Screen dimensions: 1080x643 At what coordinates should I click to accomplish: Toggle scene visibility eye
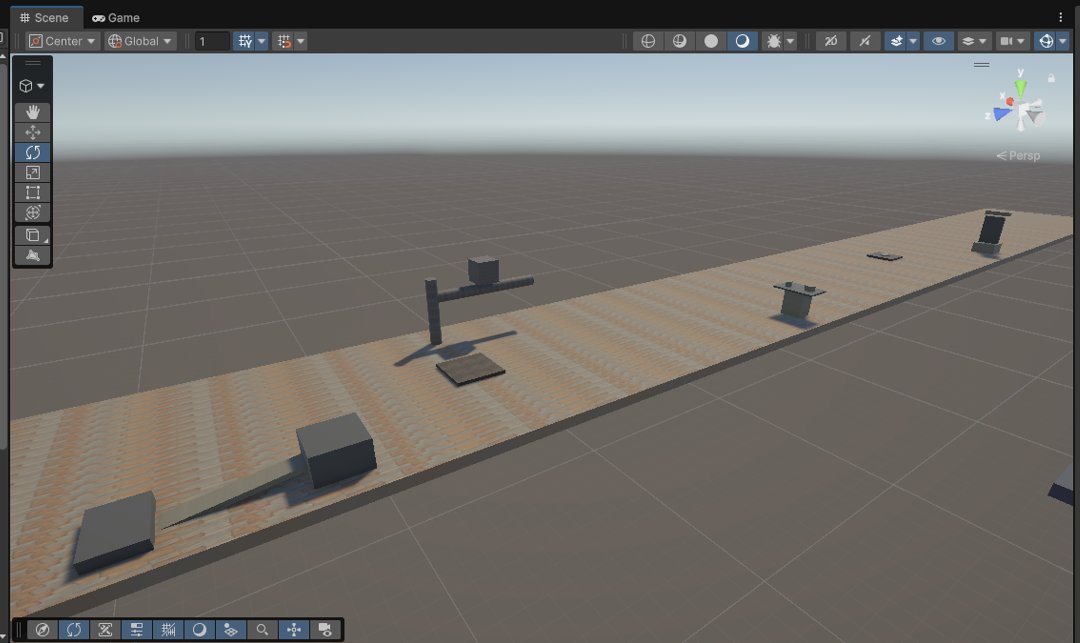(938, 41)
